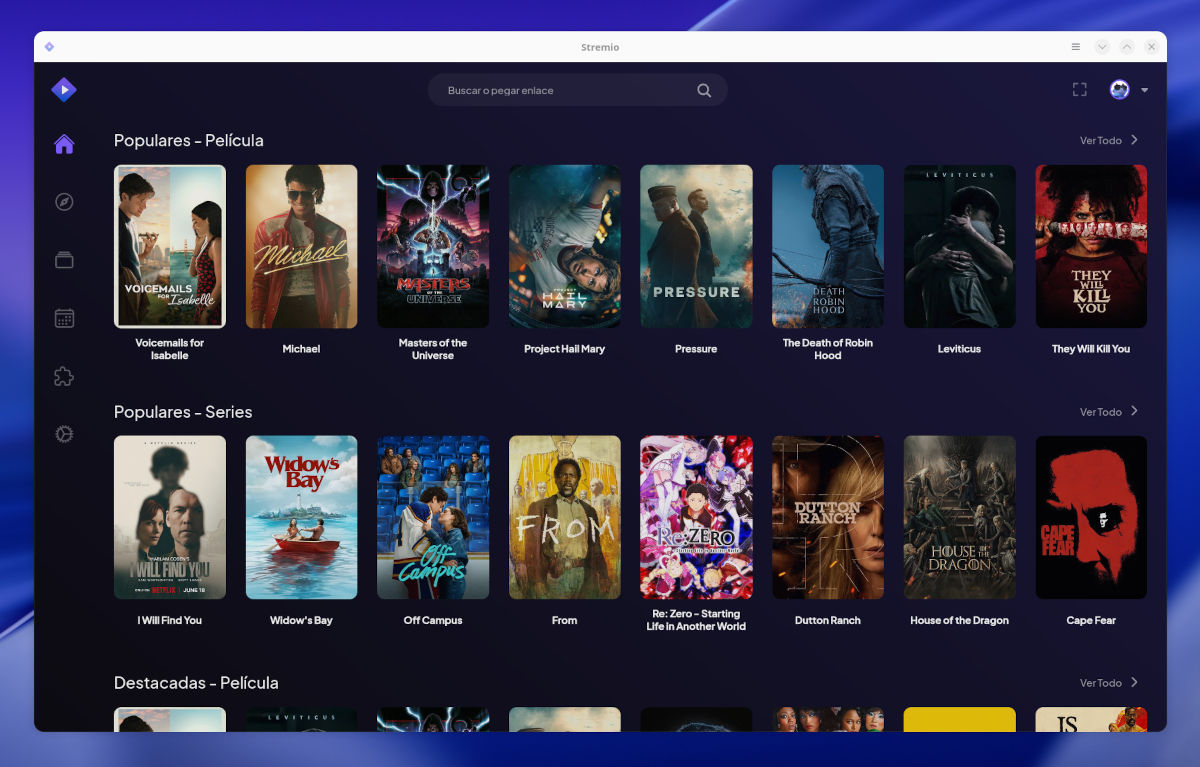
Task: Open Voicemails for Isabelle poster
Action: click(170, 246)
